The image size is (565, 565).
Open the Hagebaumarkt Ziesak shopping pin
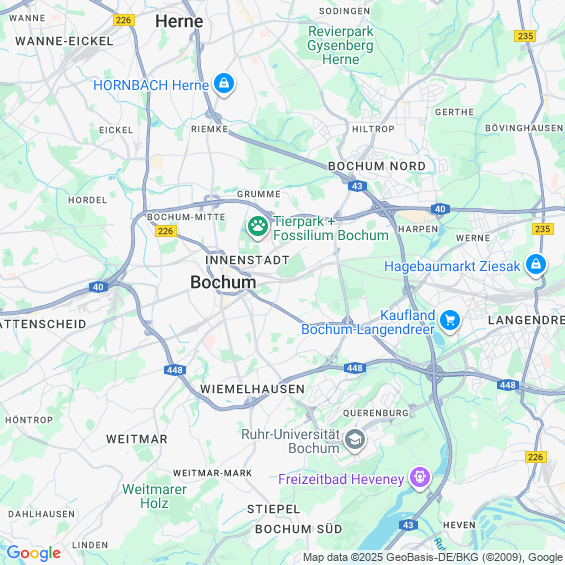536,266
